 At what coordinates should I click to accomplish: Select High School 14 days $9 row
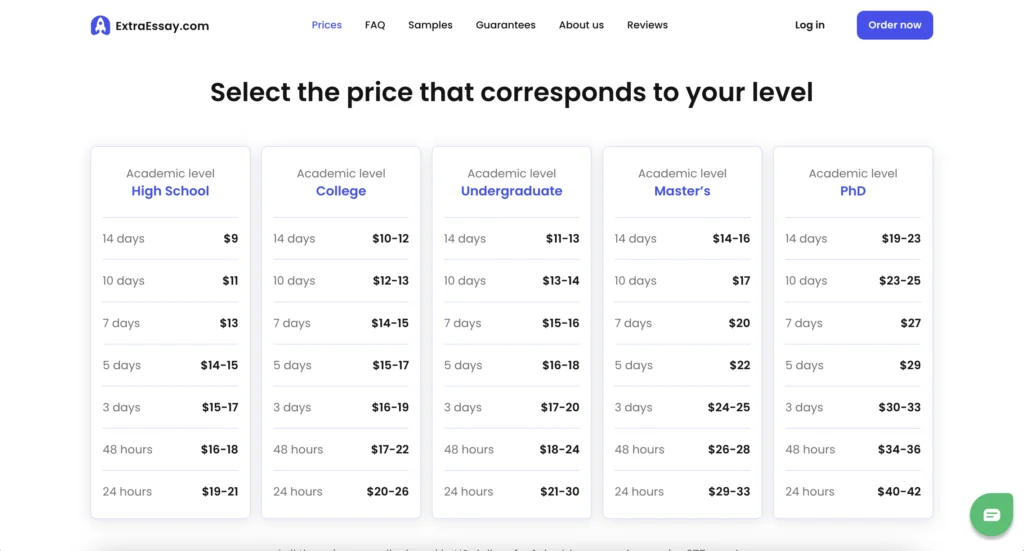click(x=170, y=238)
